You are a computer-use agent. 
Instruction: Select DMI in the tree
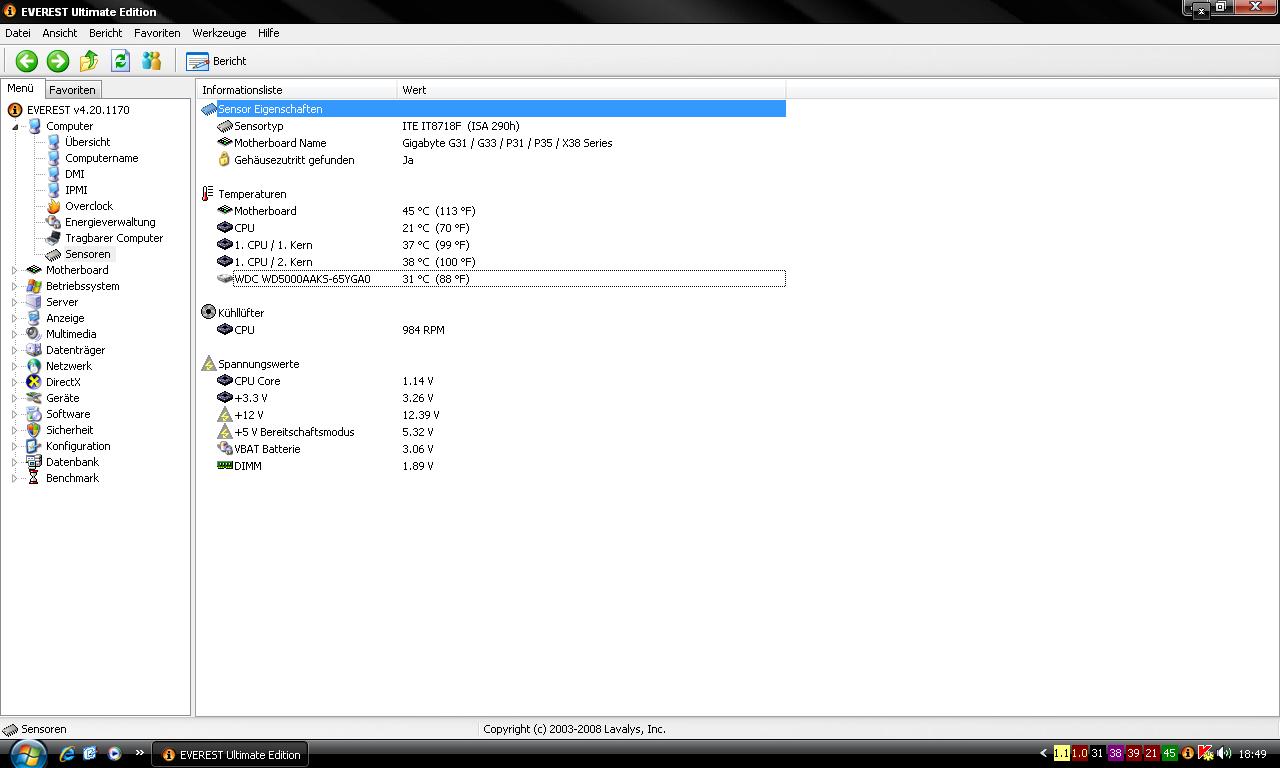[x=74, y=174]
